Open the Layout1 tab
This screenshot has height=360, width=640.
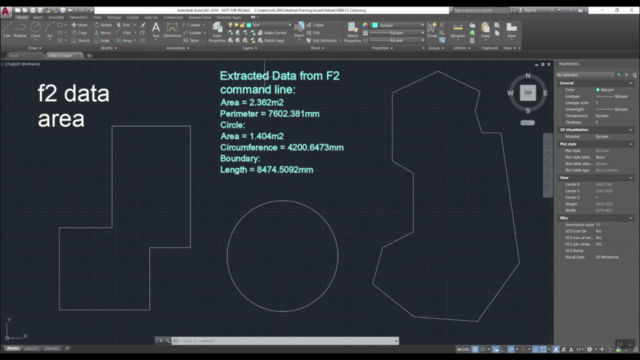tap(31, 349)
